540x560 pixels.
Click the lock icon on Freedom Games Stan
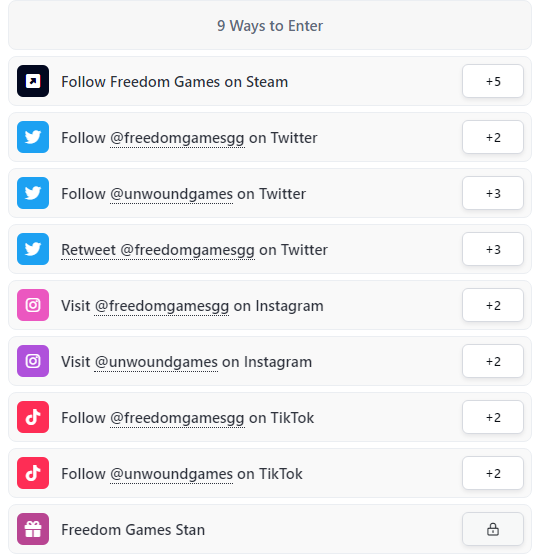493,529
